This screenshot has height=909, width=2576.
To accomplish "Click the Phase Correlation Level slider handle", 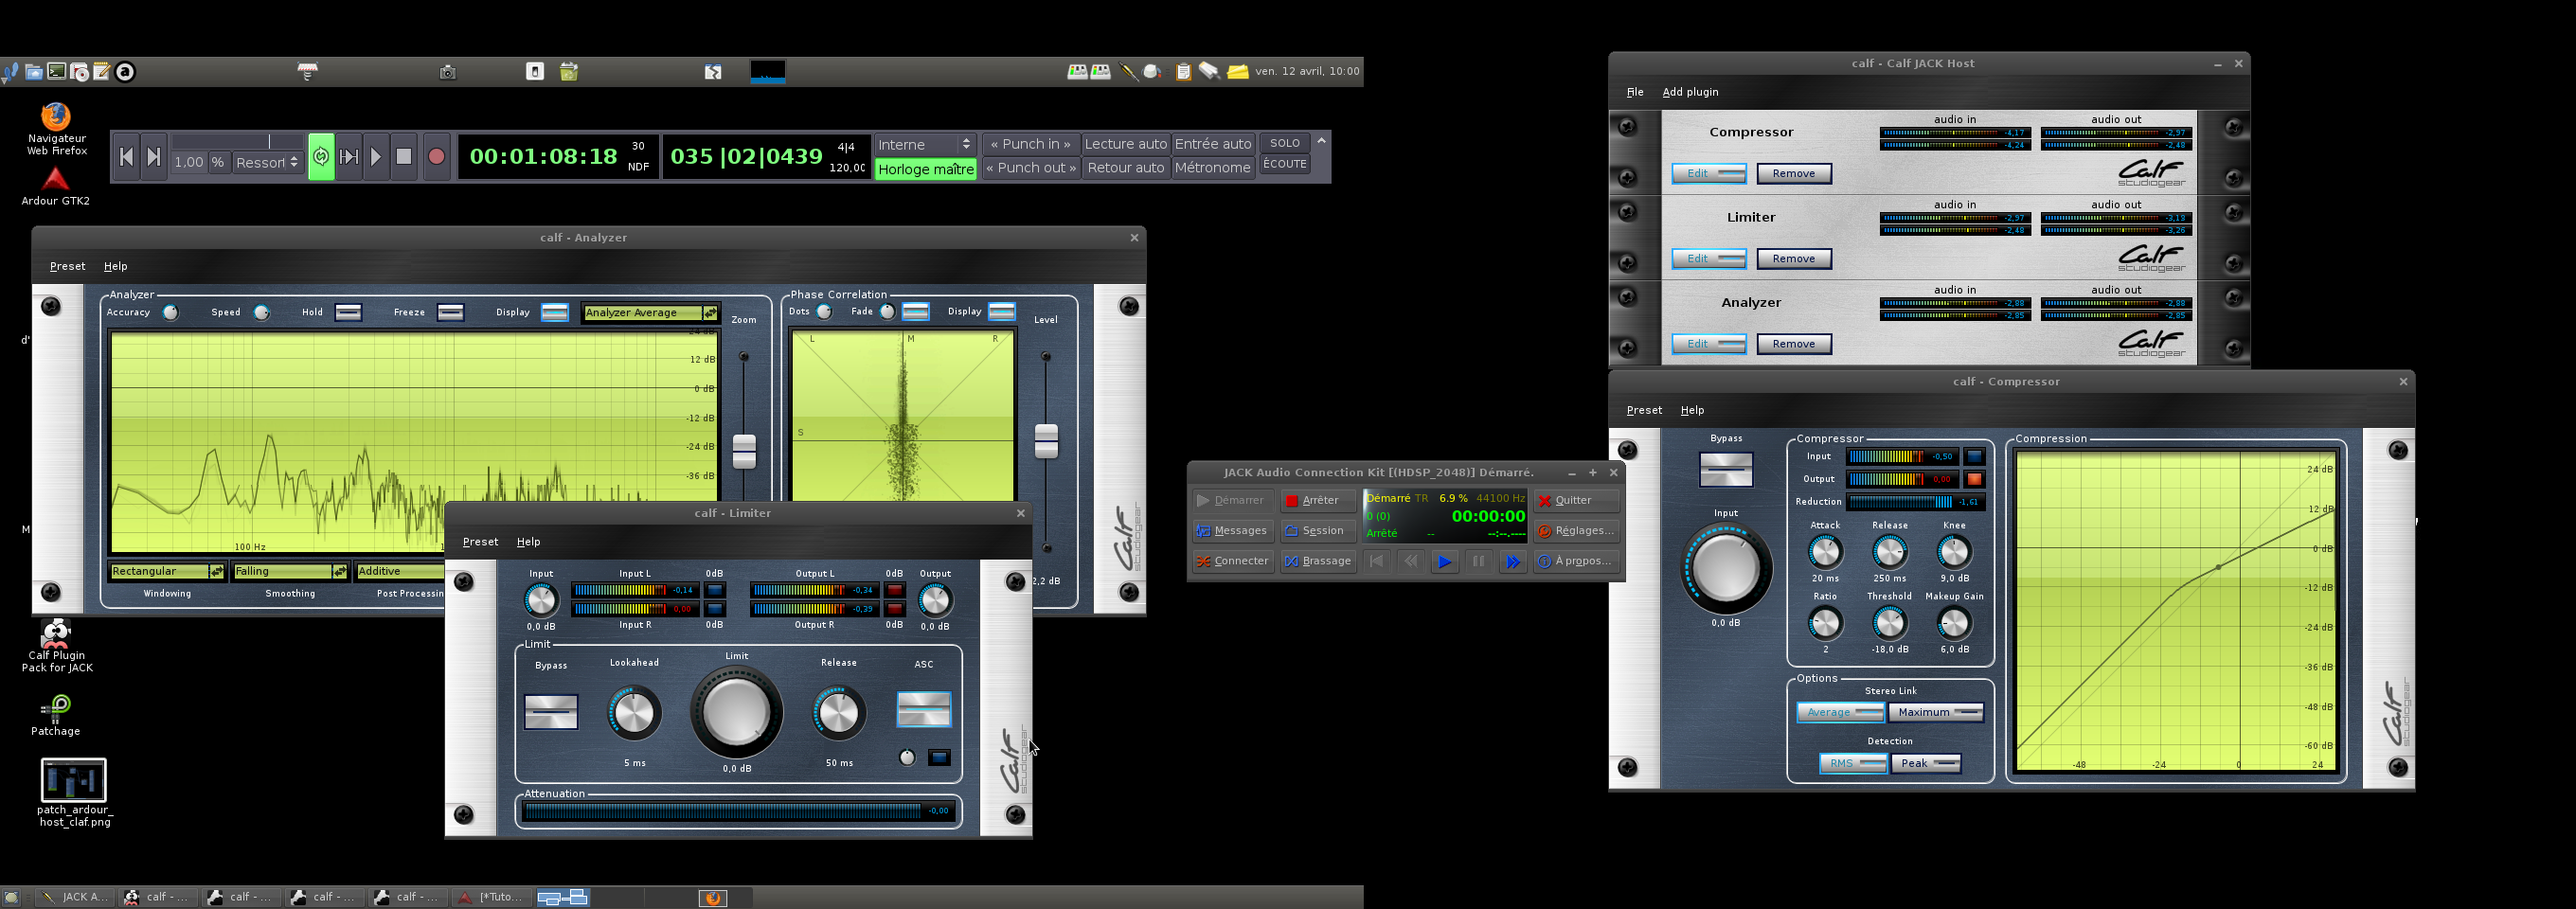I will click(x=1046, y=441).
